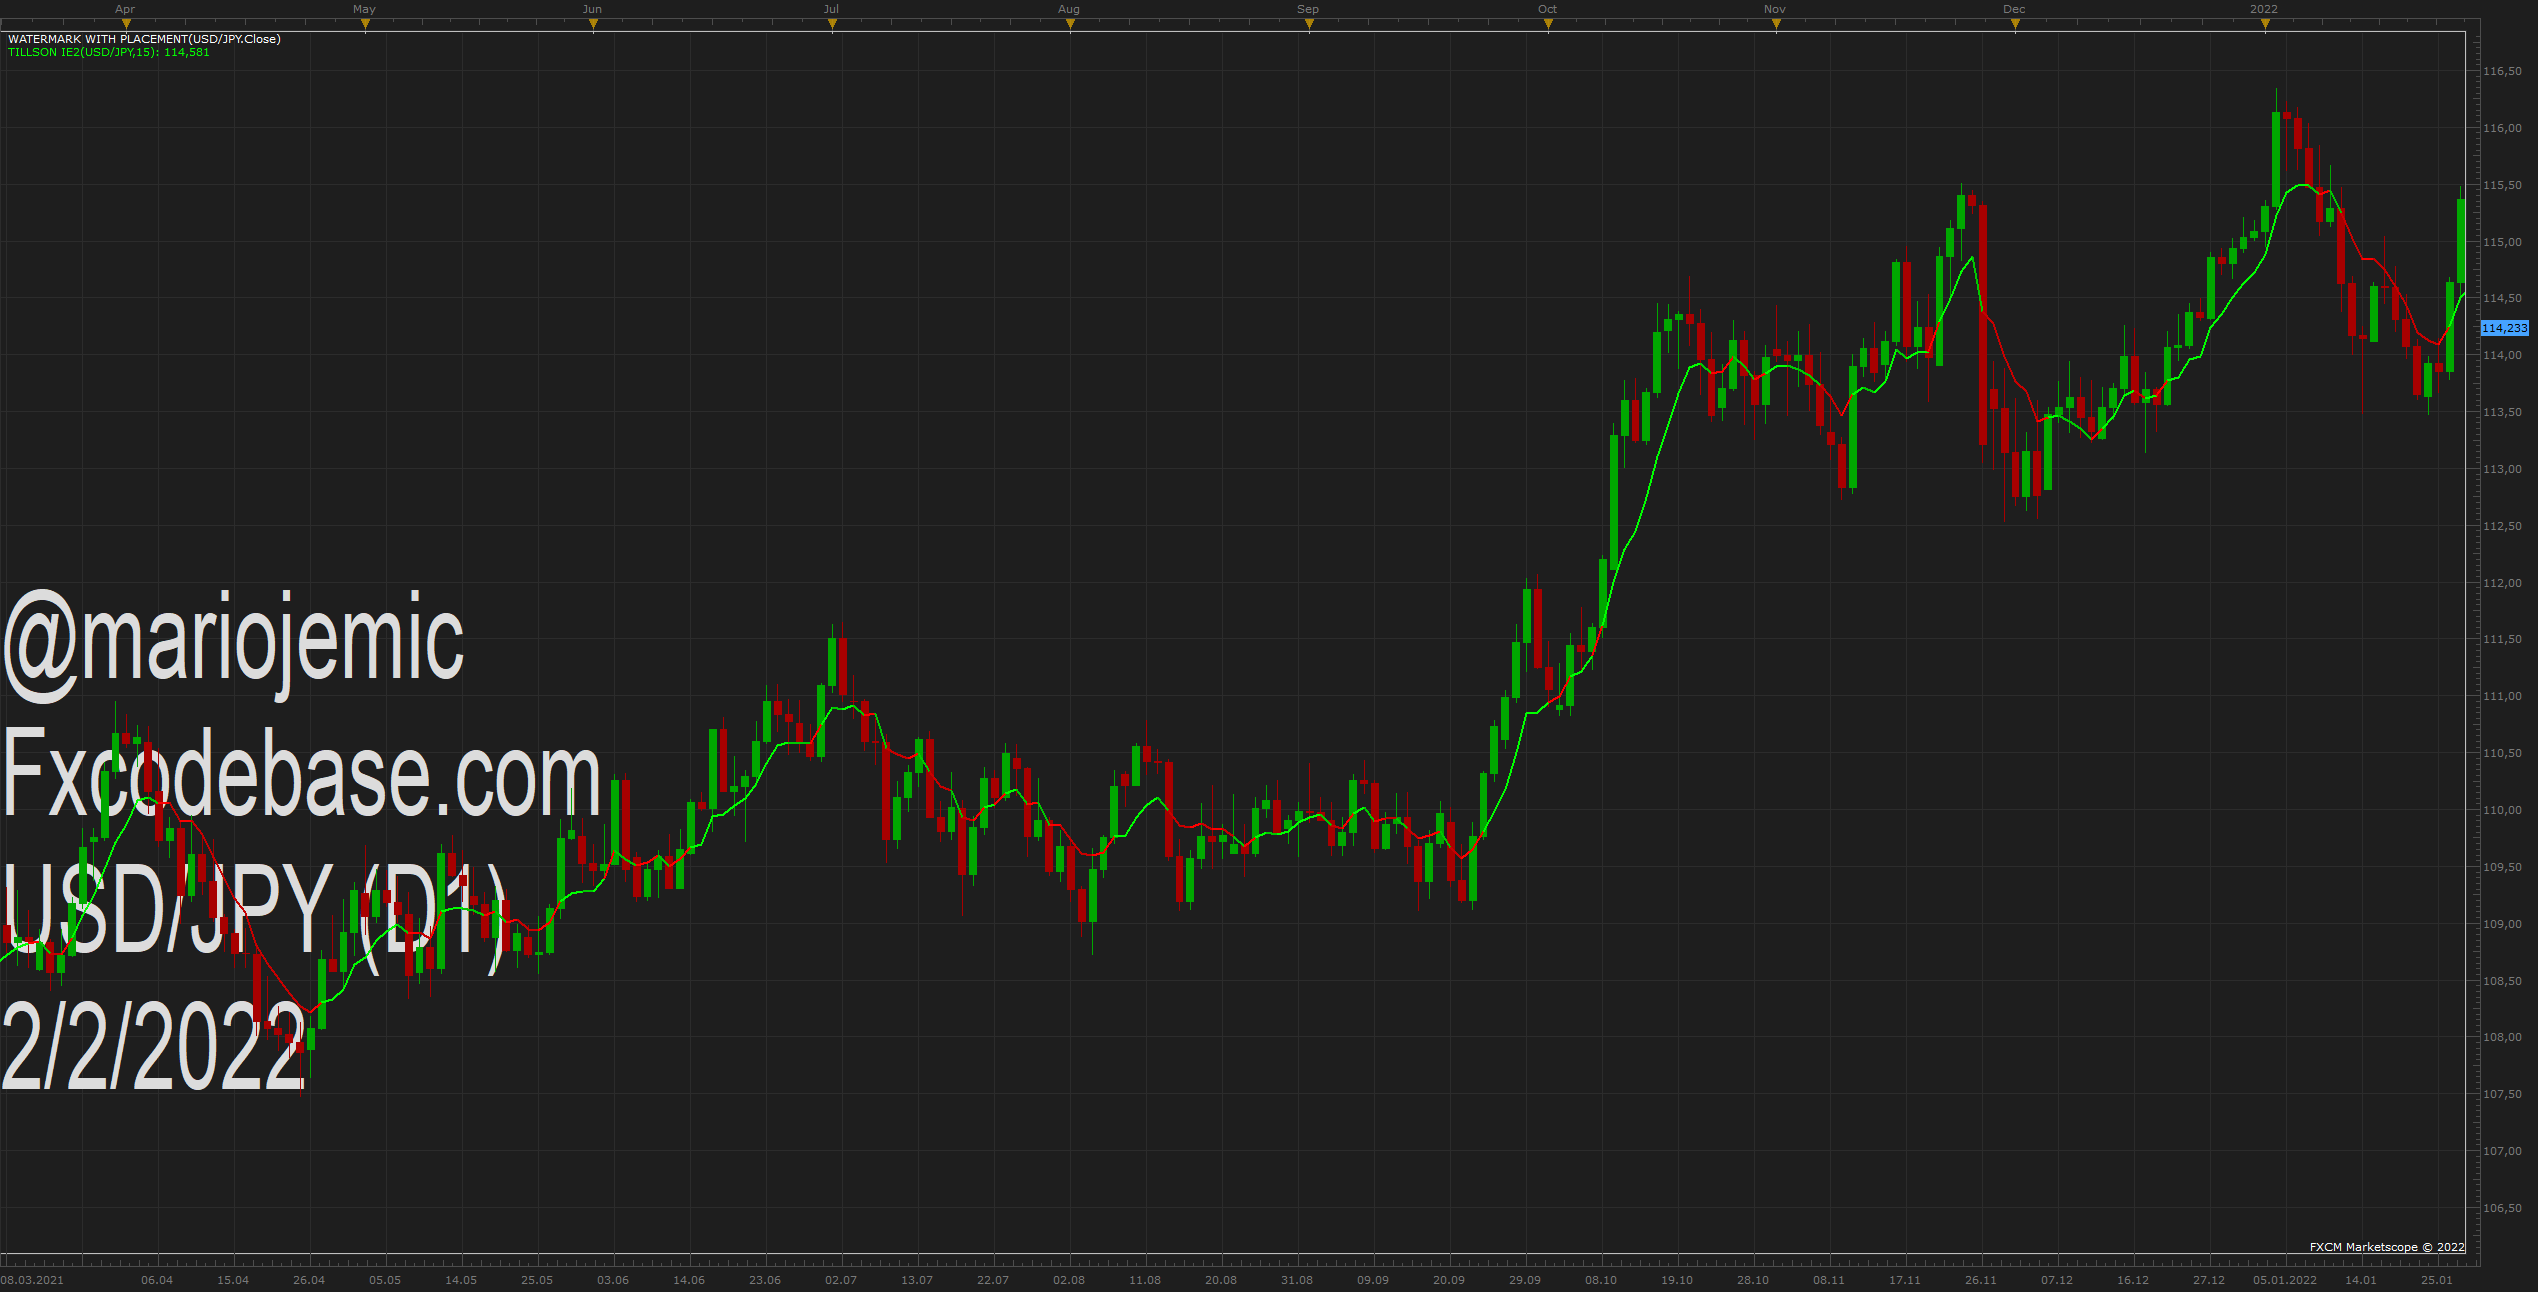The height and width of the screenshot is (1292, 2538).
Task: Click the 25.01 date axis label
Action: tap(2437, 1280)
